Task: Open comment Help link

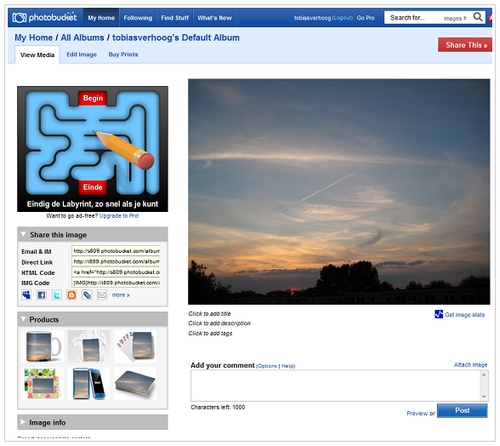Action: point(287,366)
